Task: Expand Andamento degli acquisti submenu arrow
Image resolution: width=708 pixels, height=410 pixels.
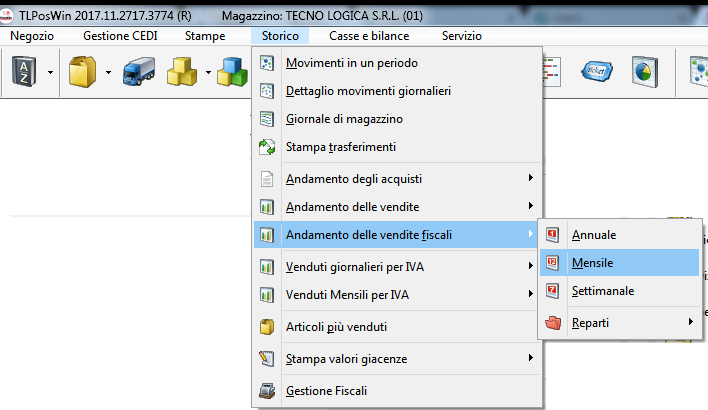Action: [x=530, y=179]
